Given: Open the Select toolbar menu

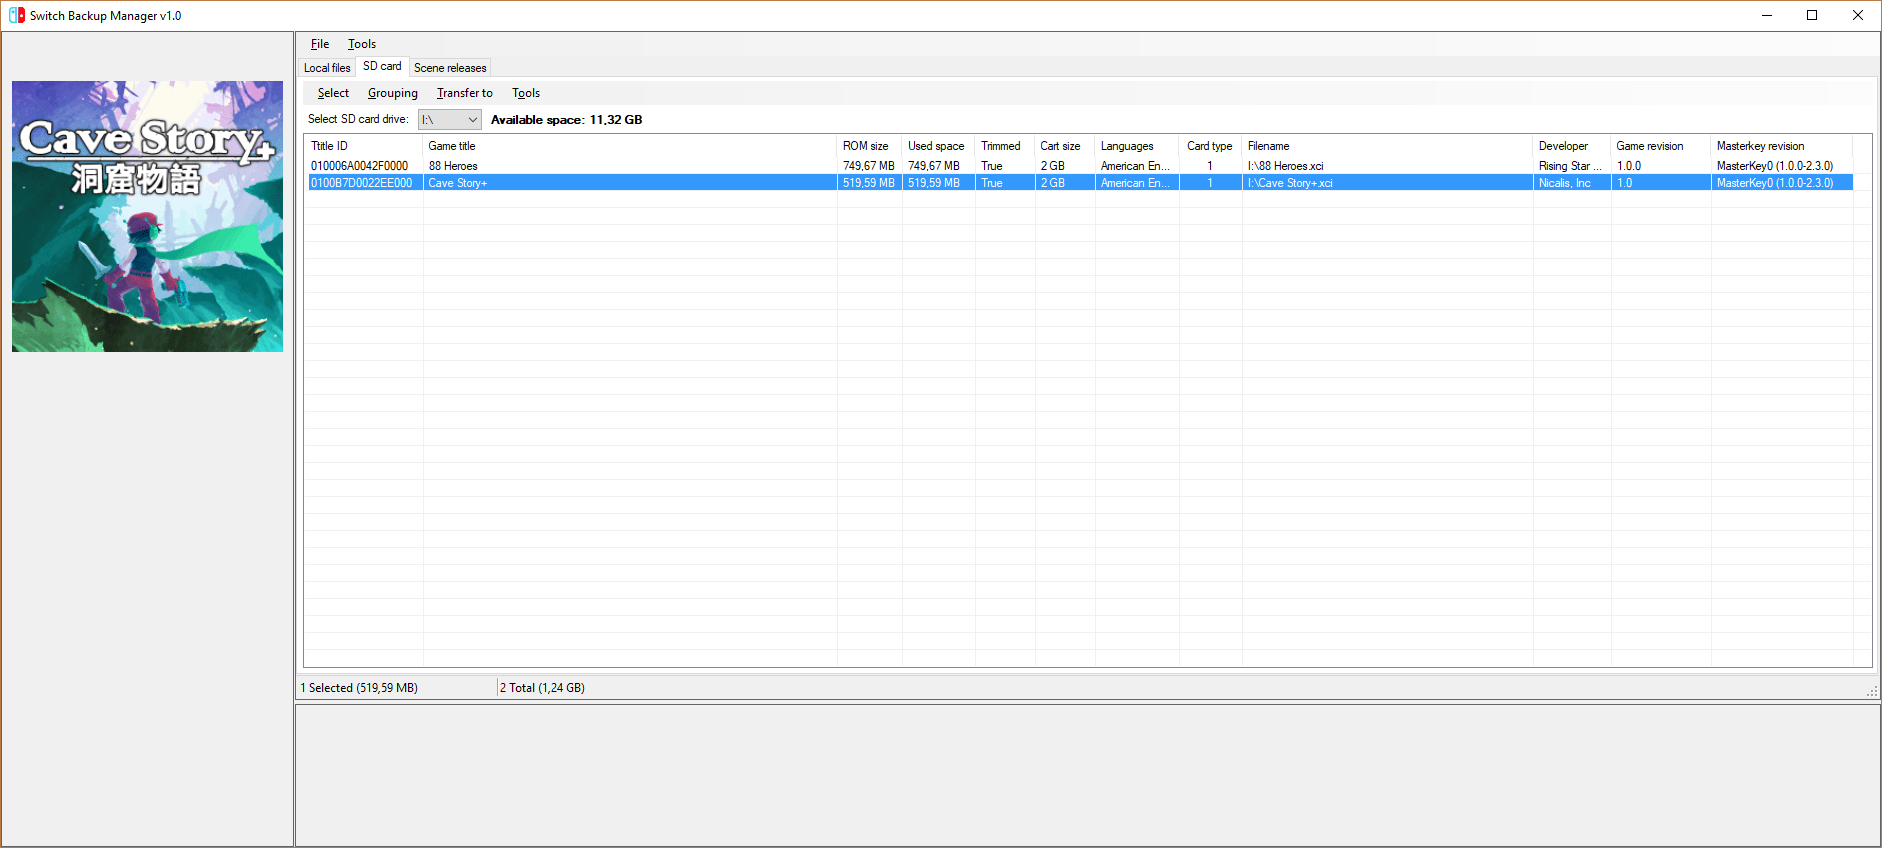Looking at the screenshot, I should tap(333, 93).
